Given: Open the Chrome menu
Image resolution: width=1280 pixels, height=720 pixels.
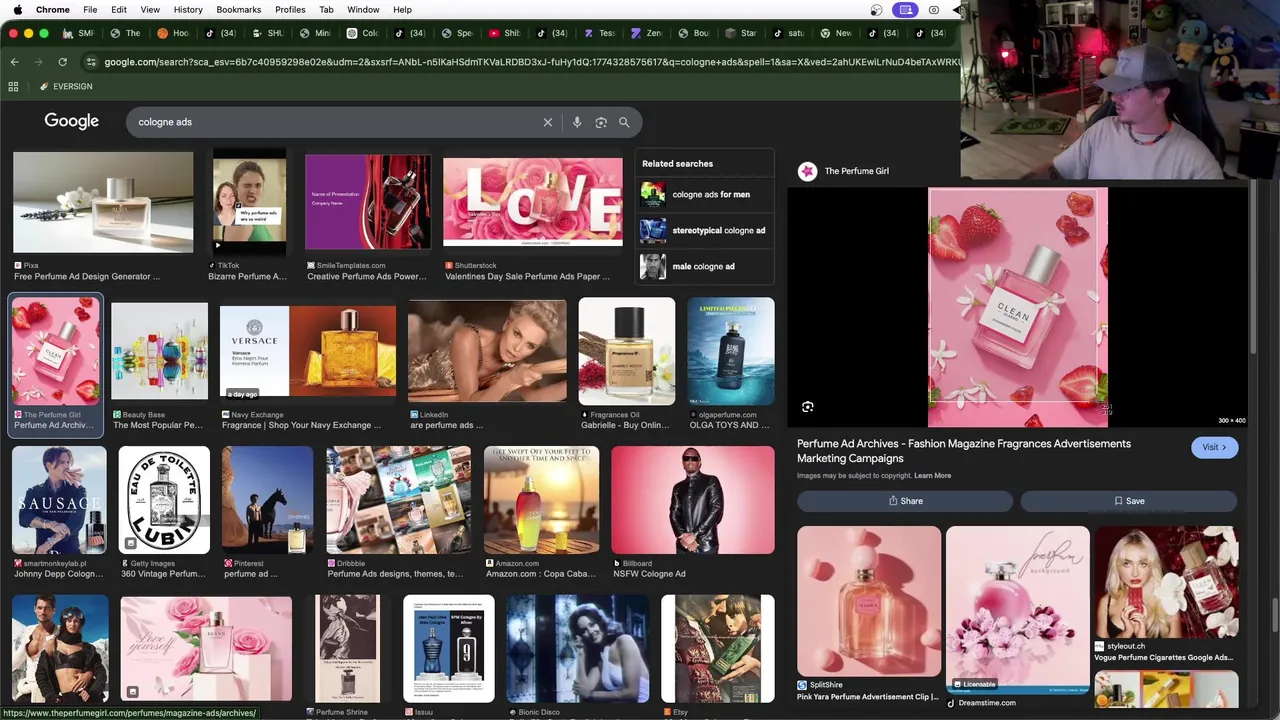Looking at the screenshot, I should 53,10.
